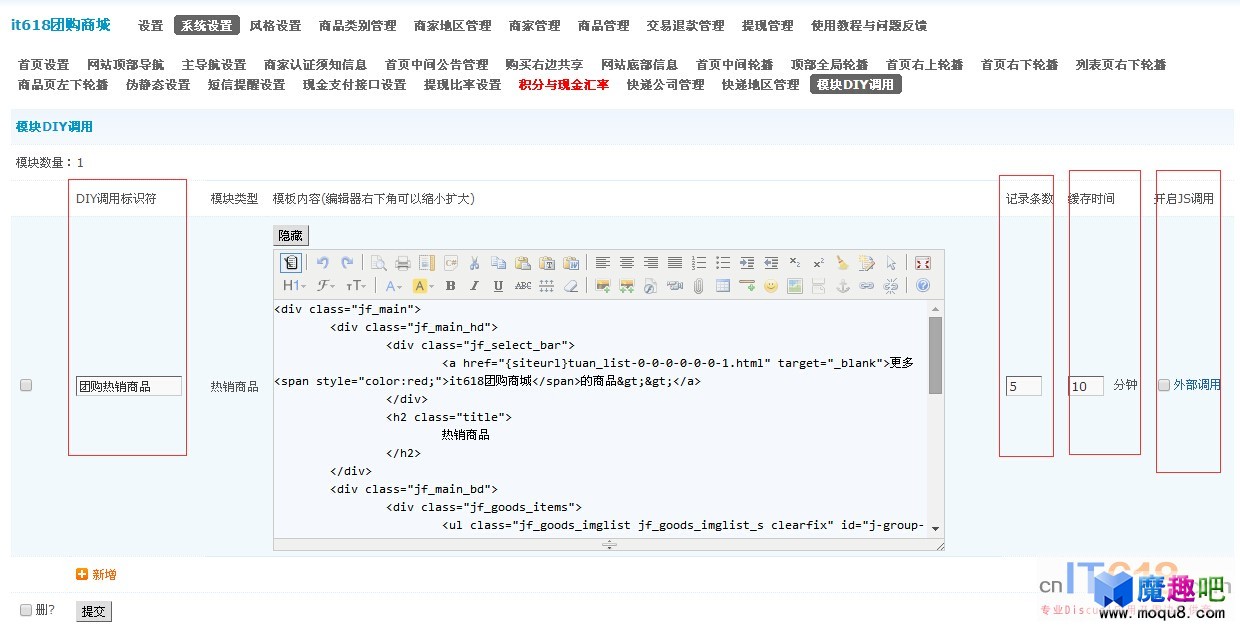The height and width of the screenshot is (626, 1240).
Task: Open 交易退款管理 in top menu
Action: [x=685, y=26]
